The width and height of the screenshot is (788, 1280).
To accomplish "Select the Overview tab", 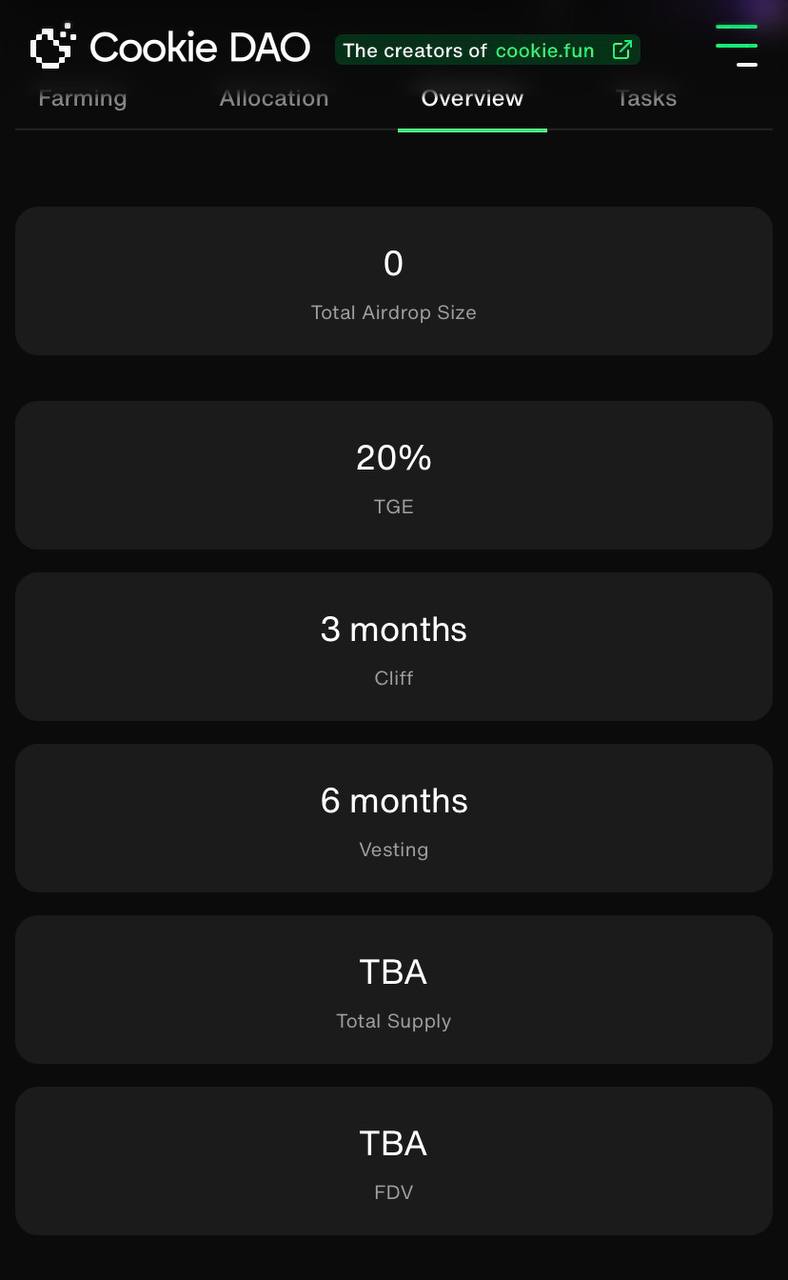I will pos(472,98).
